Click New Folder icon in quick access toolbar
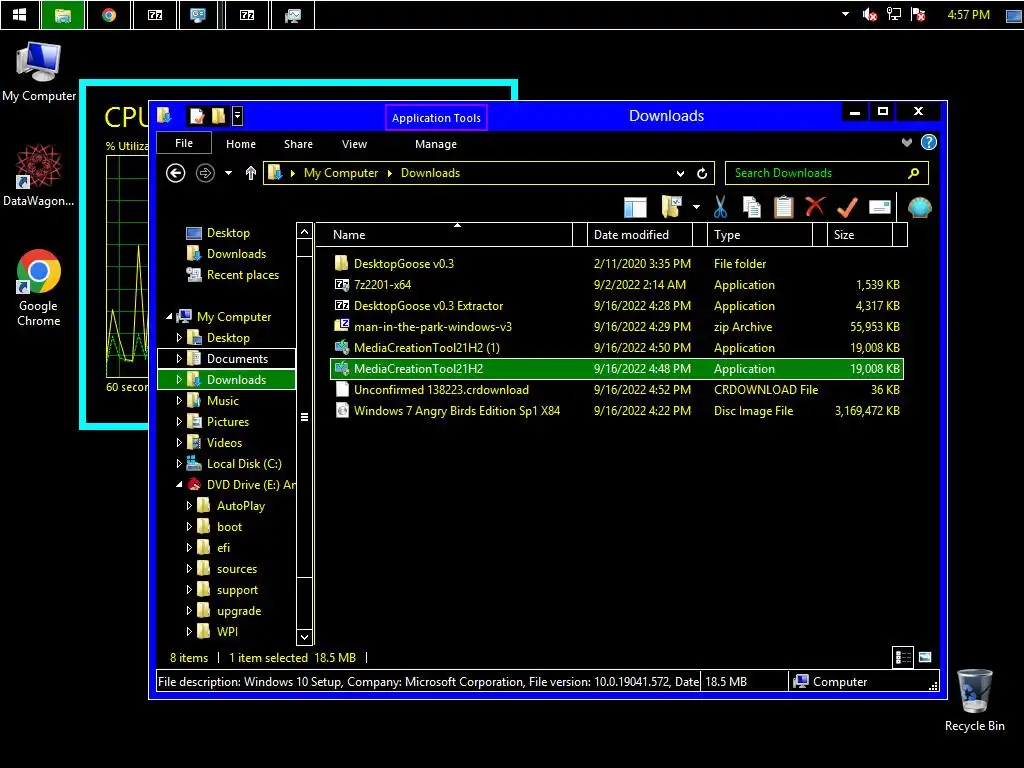 point(218,116)
